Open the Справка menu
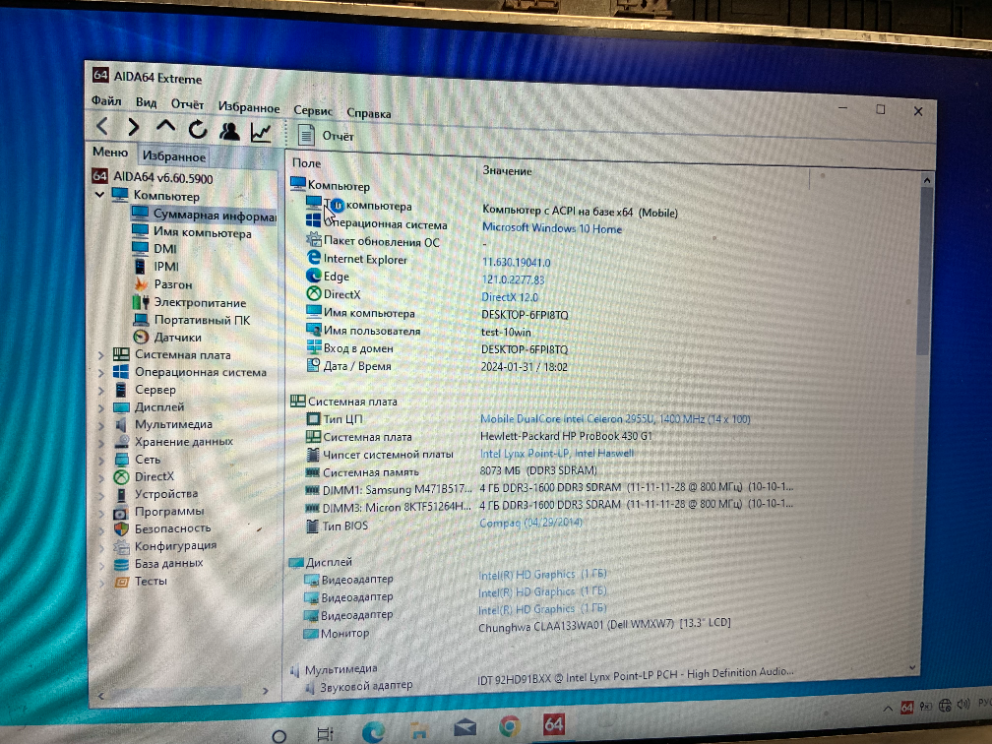This screenshot has height=744, width=992. [369, 113]
